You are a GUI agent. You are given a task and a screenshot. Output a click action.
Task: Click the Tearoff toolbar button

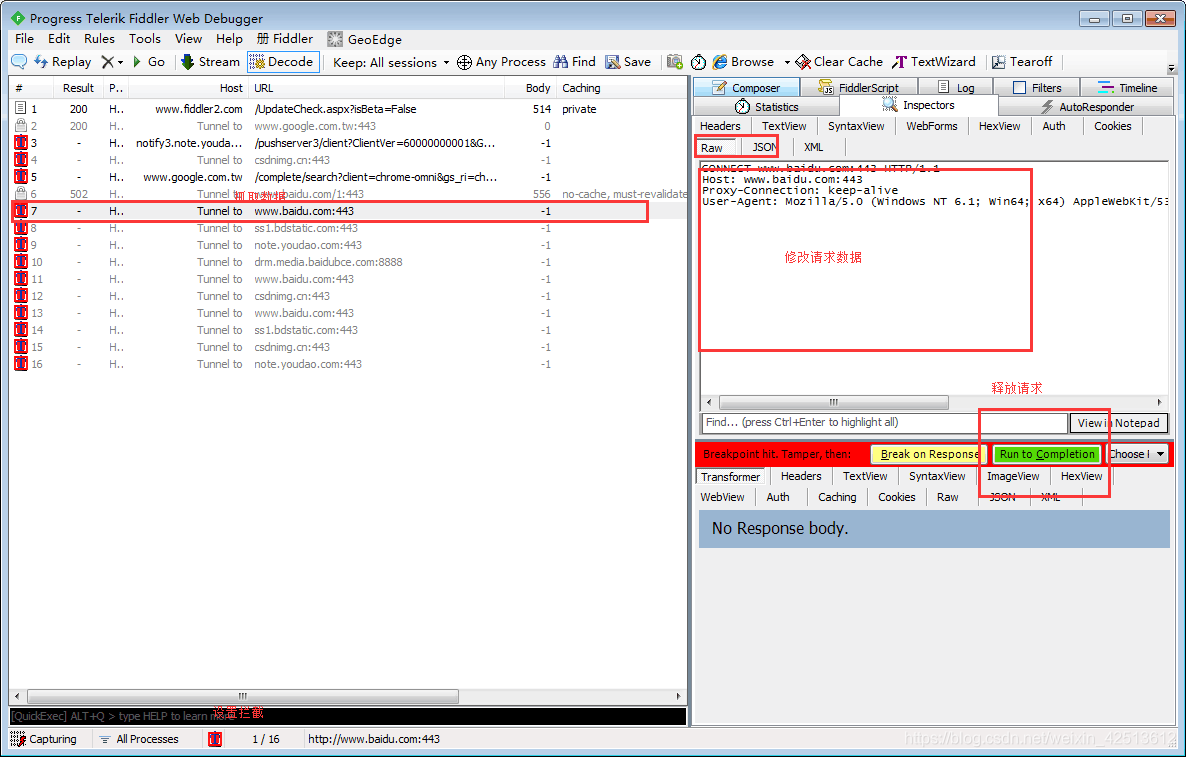[1023, 62]
